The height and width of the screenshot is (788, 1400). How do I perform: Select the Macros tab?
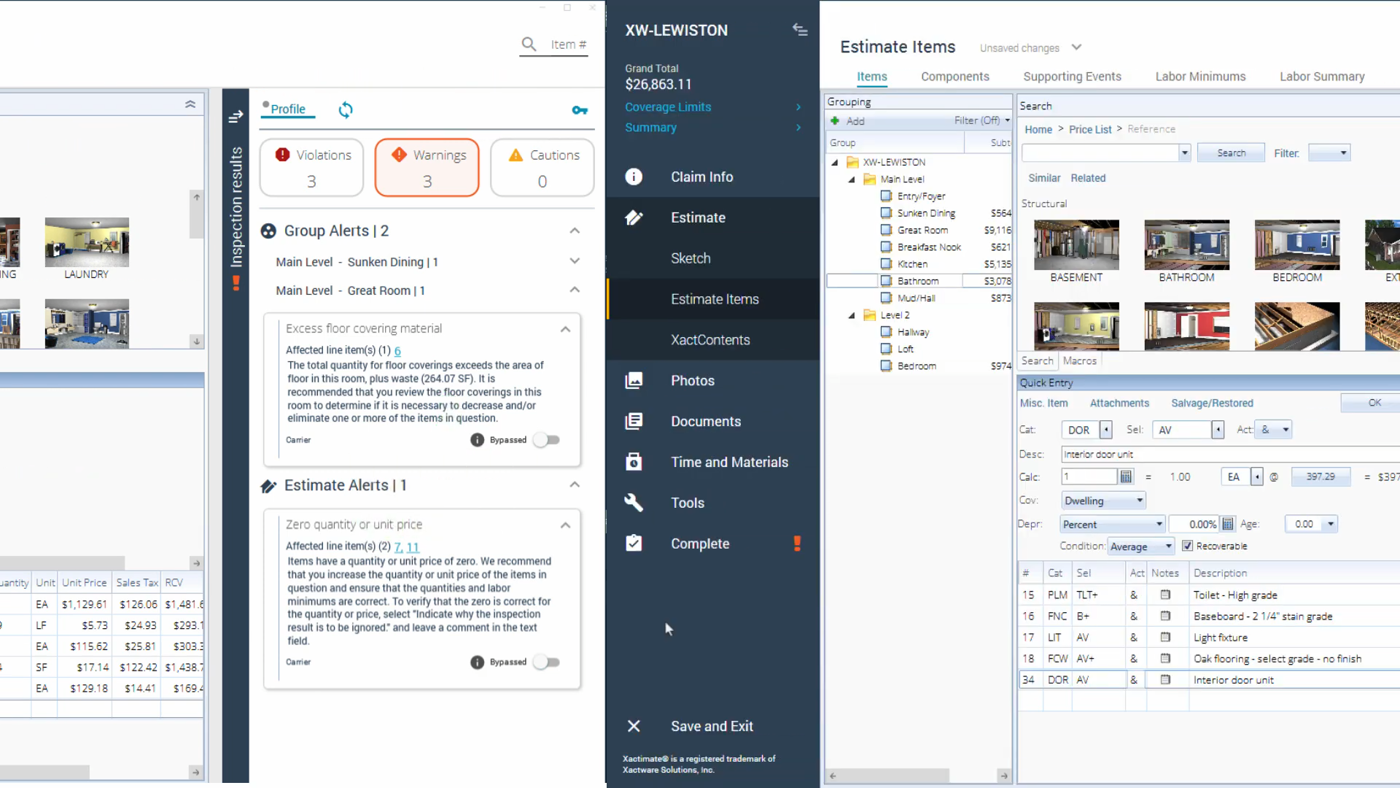click(1079, 361)
